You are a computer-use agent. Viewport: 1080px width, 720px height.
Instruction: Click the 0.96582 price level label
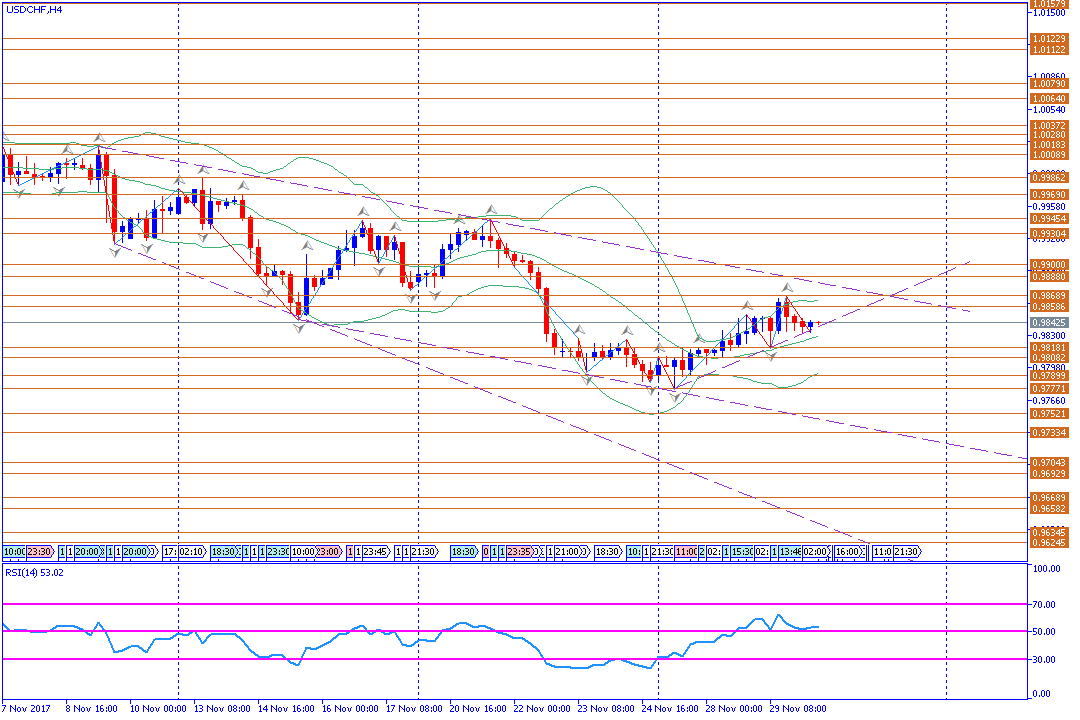(1049, 509)
